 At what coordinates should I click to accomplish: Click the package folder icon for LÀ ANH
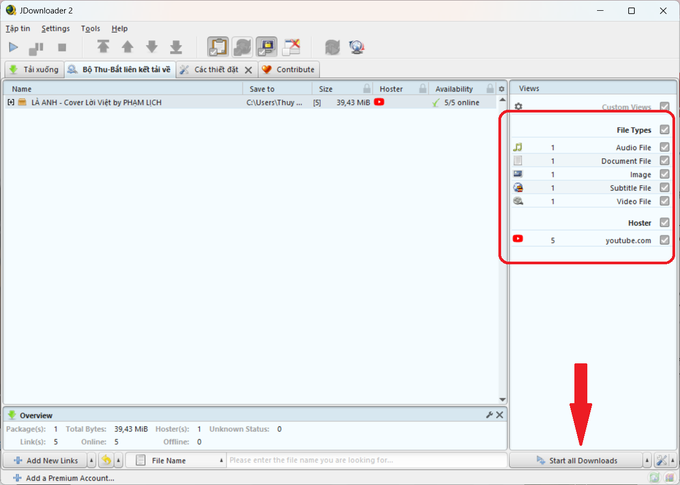click(22, 102)
